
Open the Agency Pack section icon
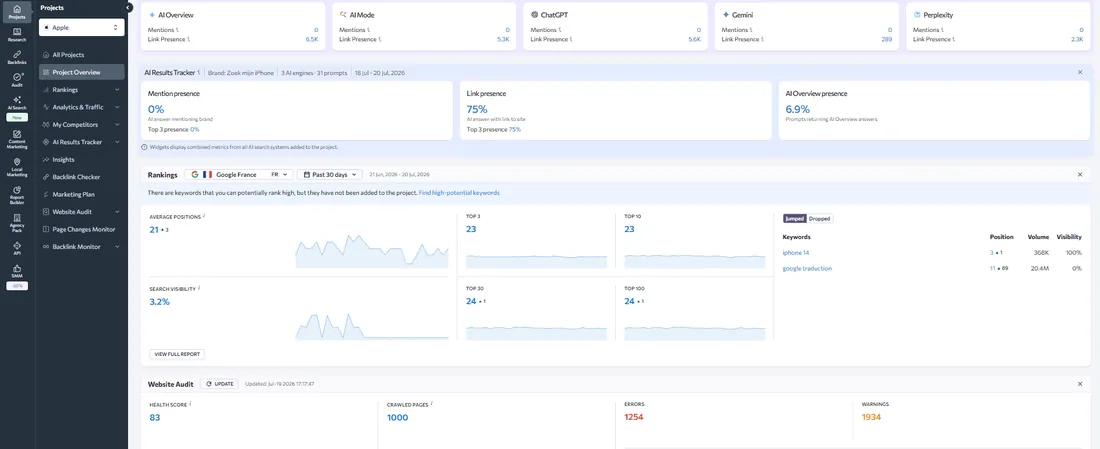pyautogui.click(x=17, y=223)
